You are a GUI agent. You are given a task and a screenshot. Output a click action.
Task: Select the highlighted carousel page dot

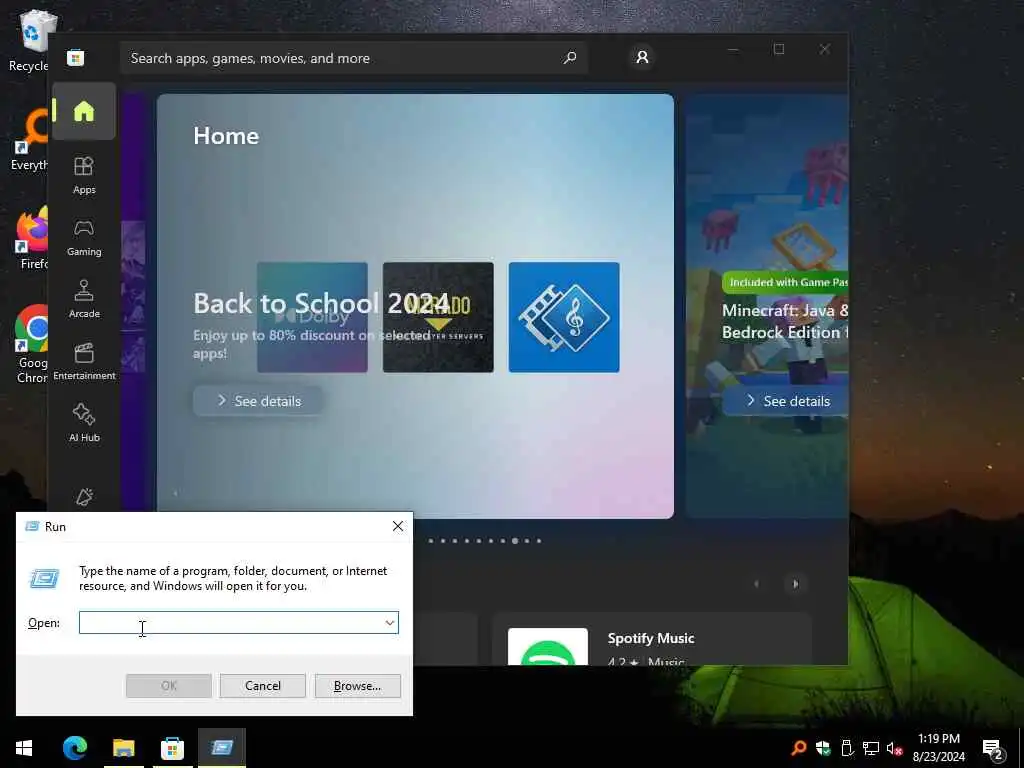(515, 541)
